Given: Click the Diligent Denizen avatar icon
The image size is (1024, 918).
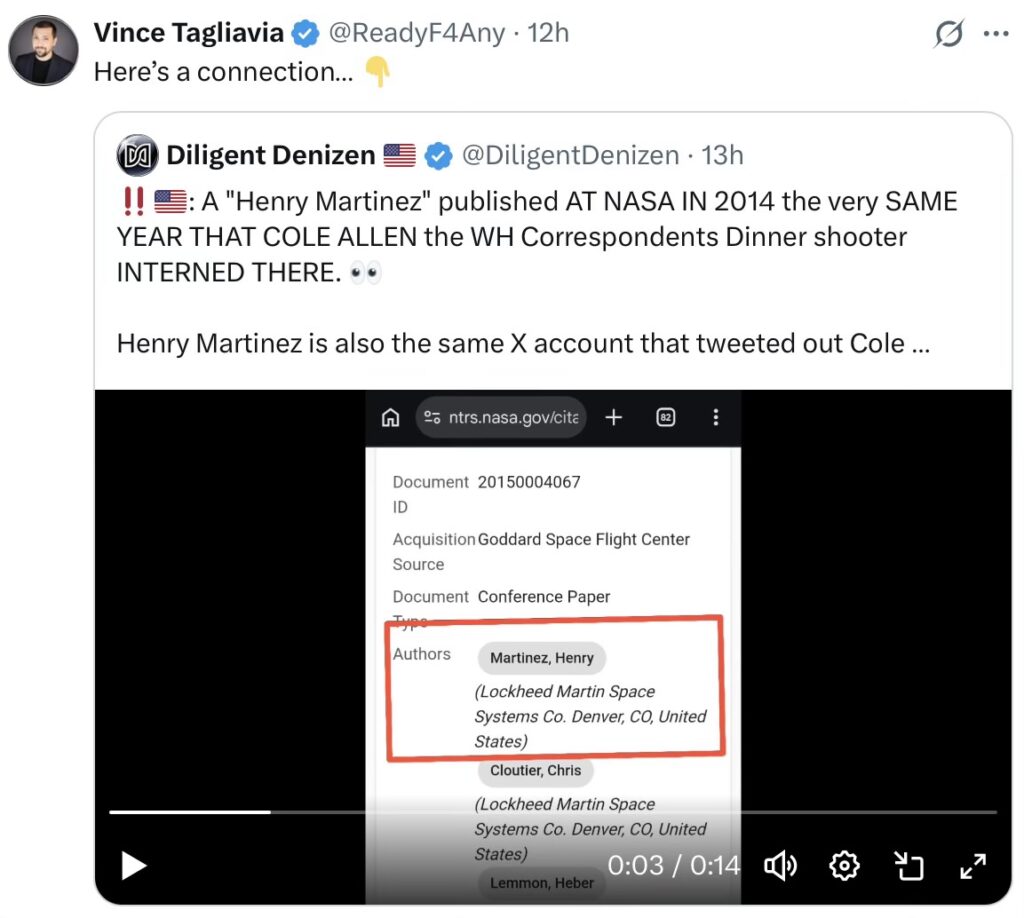Looking at the screenshot, I should click(x=137, y=155).
